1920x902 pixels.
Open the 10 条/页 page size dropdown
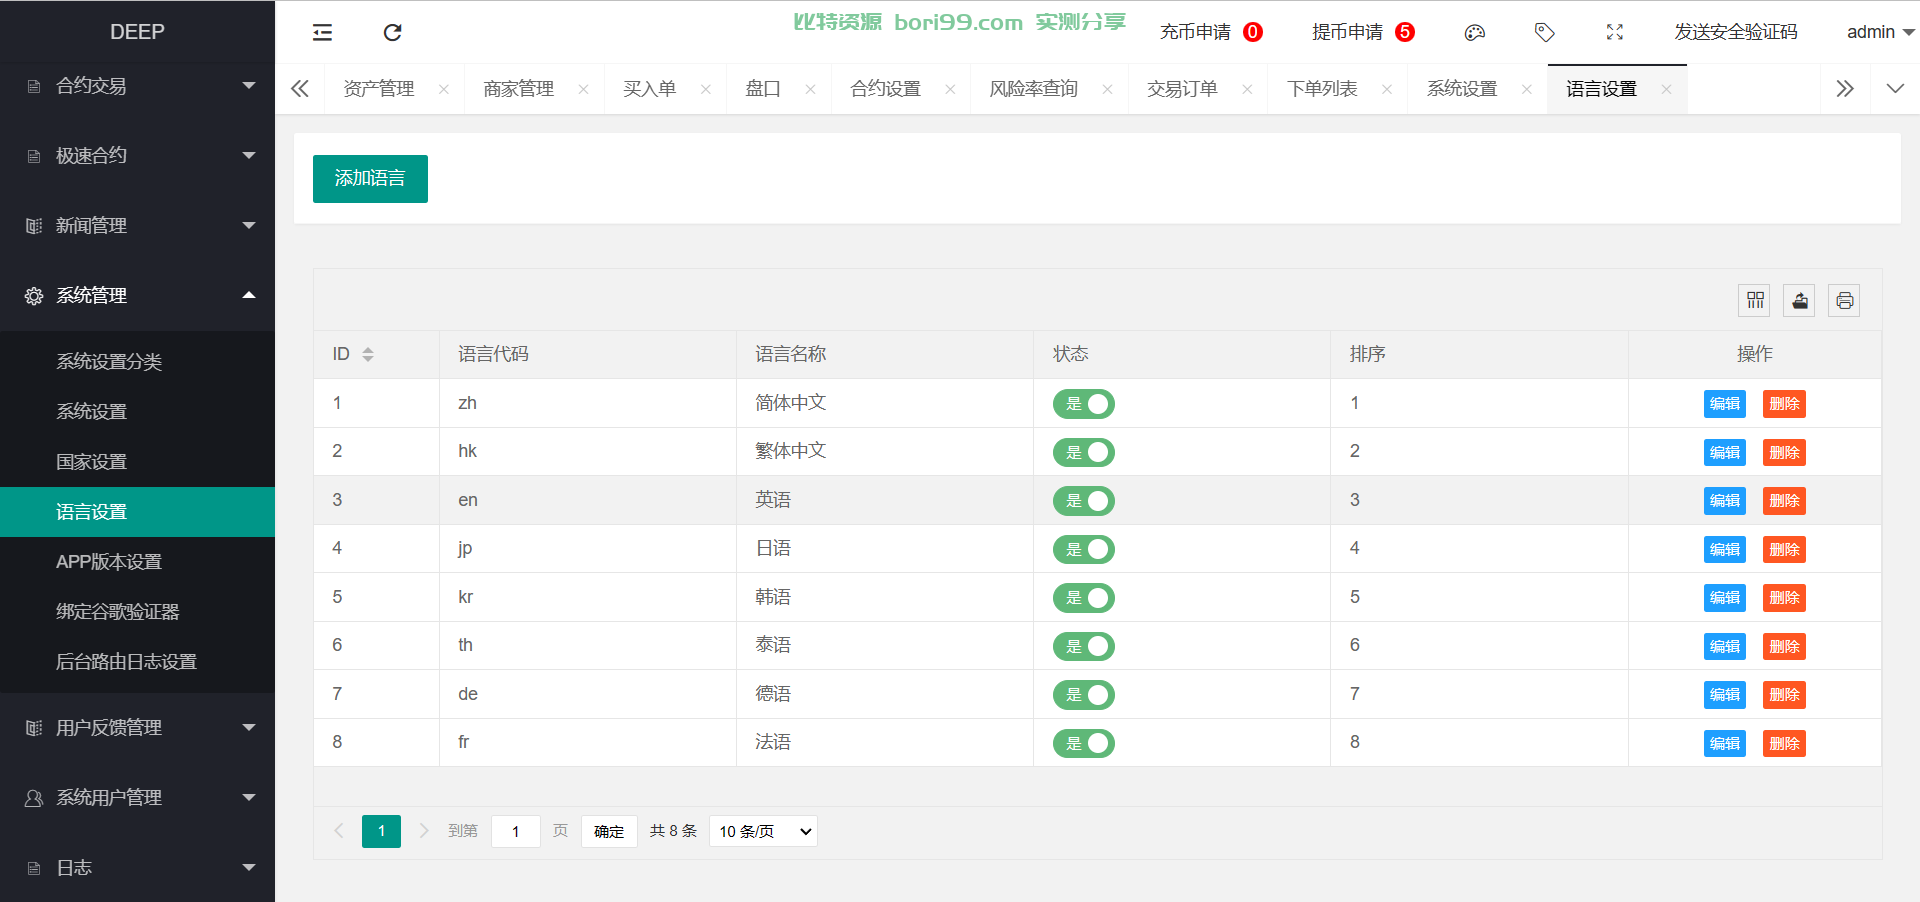click(x=763, y=831)
